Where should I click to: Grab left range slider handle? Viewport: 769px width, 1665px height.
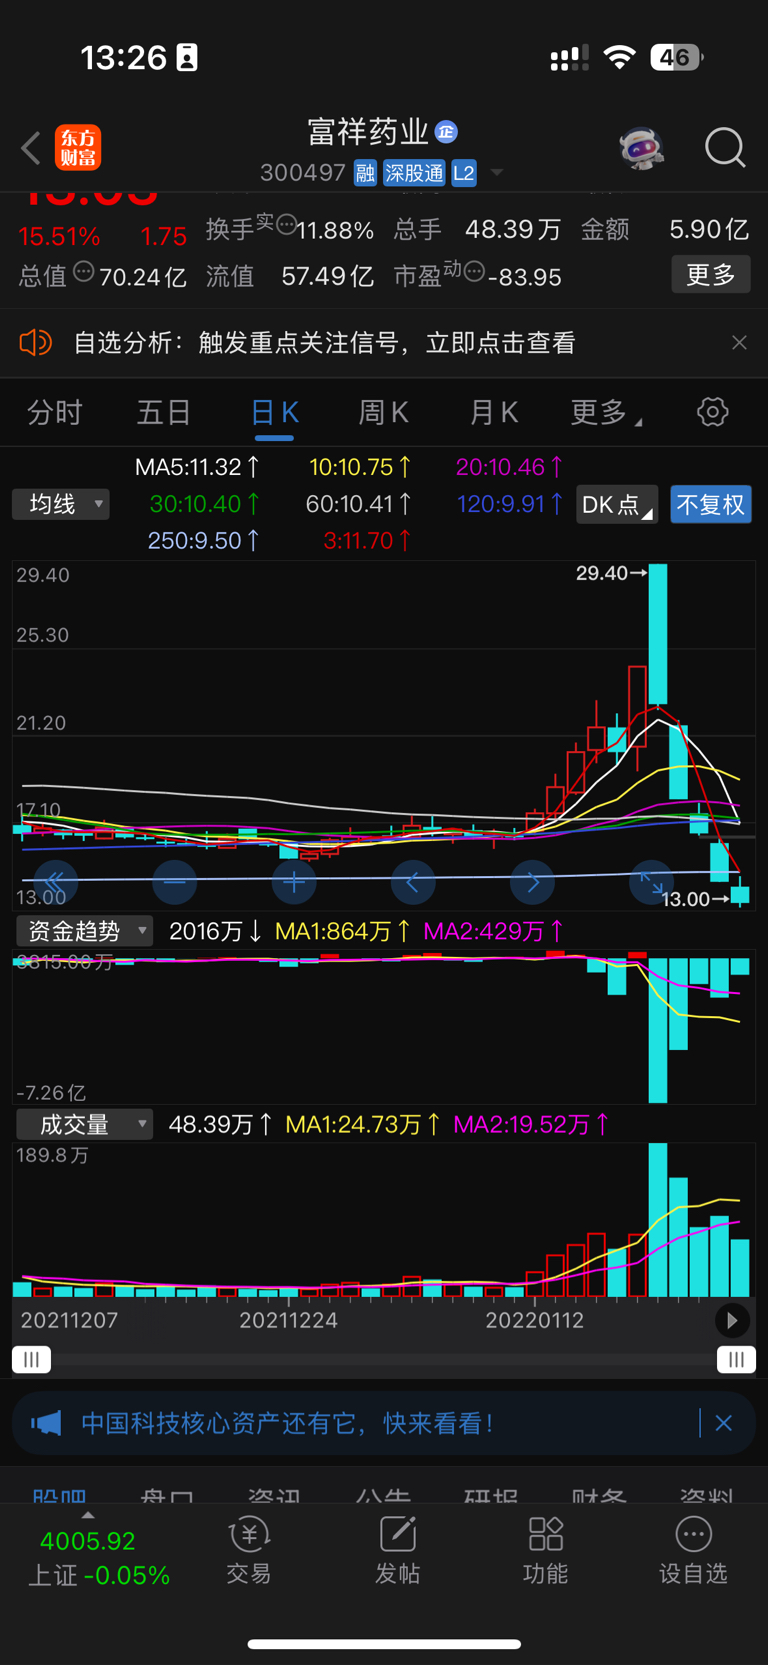tap(31, 1359)
